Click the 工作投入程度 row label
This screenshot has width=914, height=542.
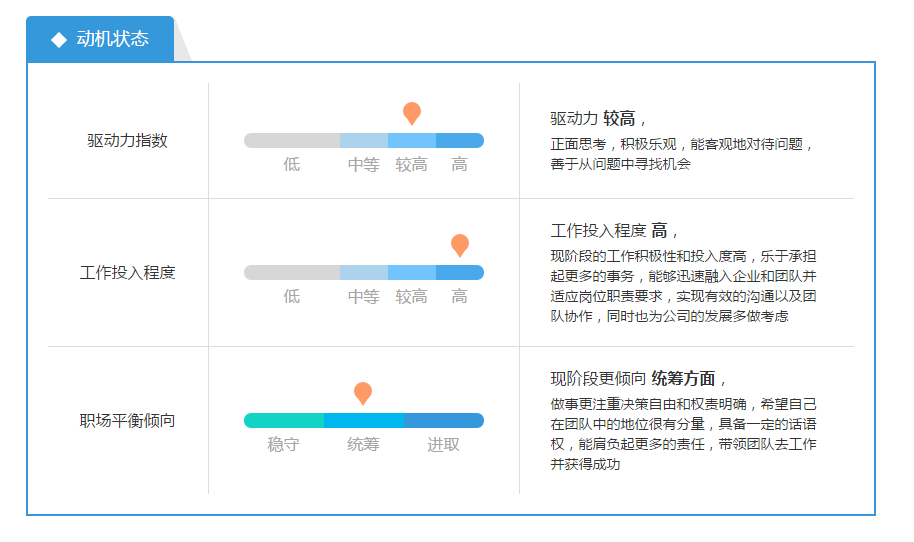(128, 273)
